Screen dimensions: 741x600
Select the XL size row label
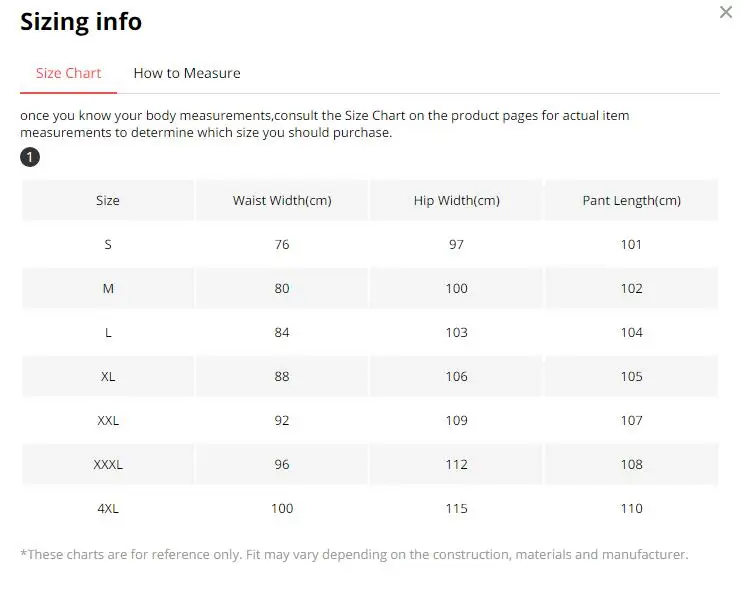pos(108,377)
